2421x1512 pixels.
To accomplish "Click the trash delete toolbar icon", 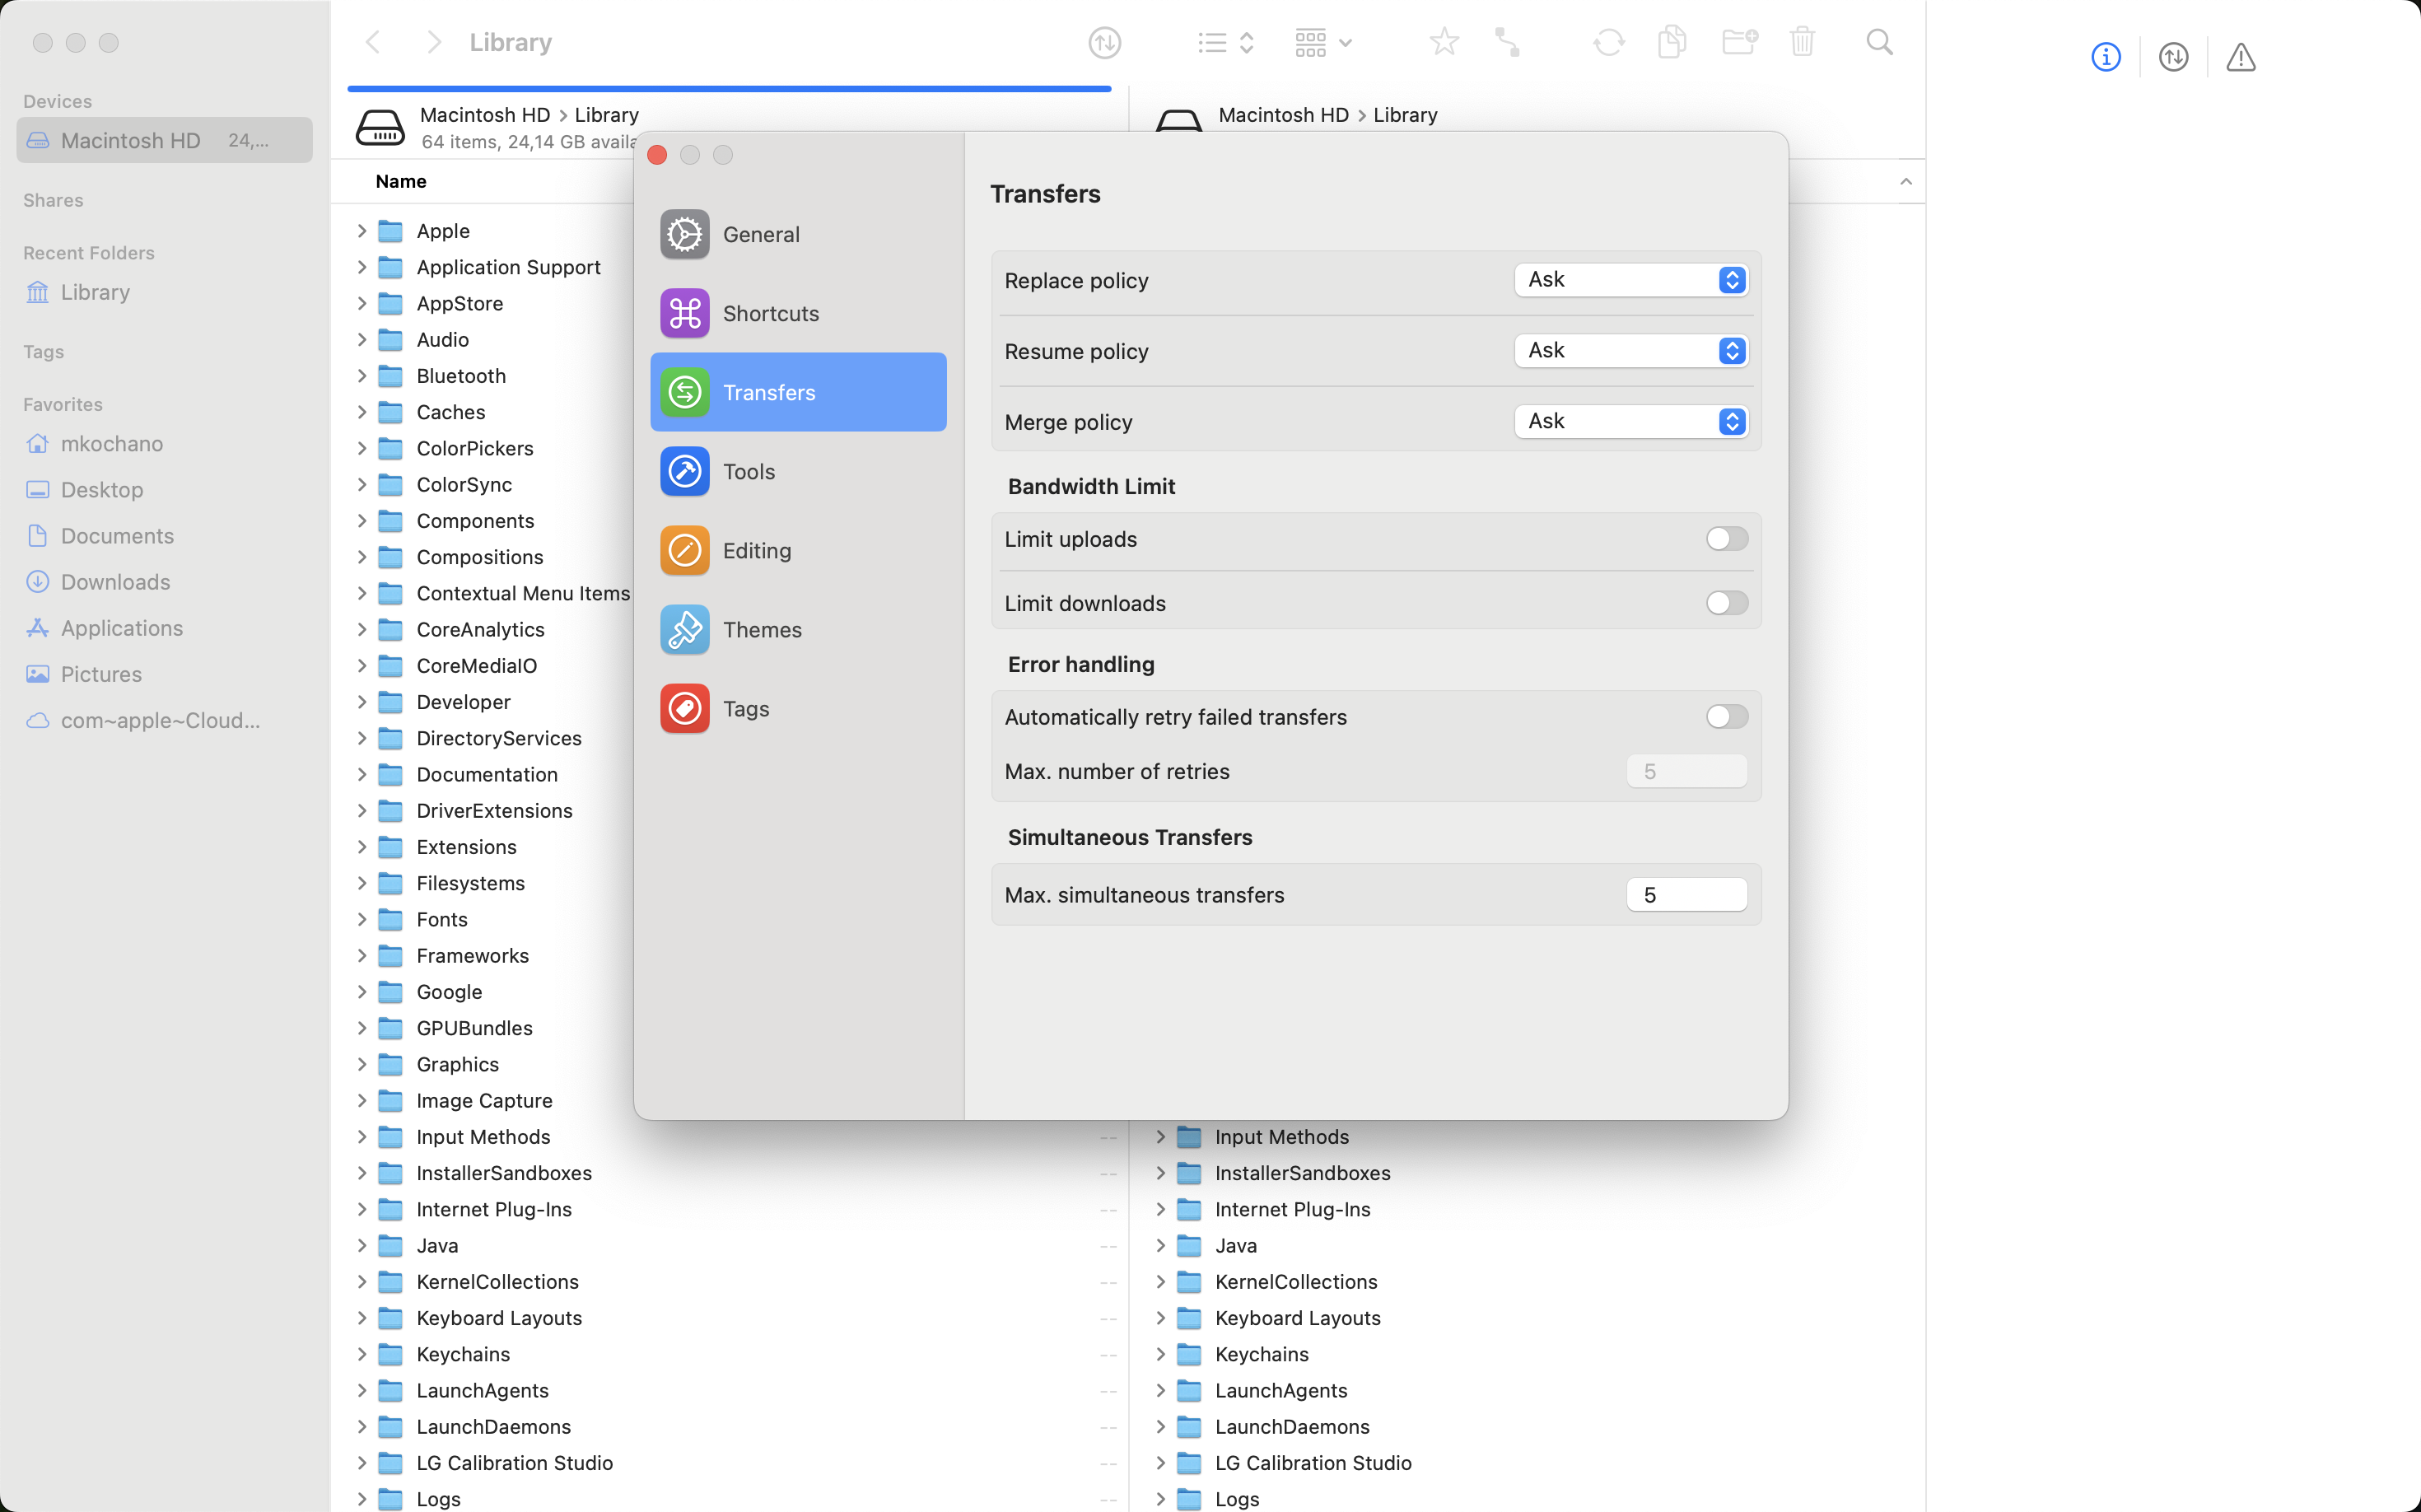I will (1802, 42).
